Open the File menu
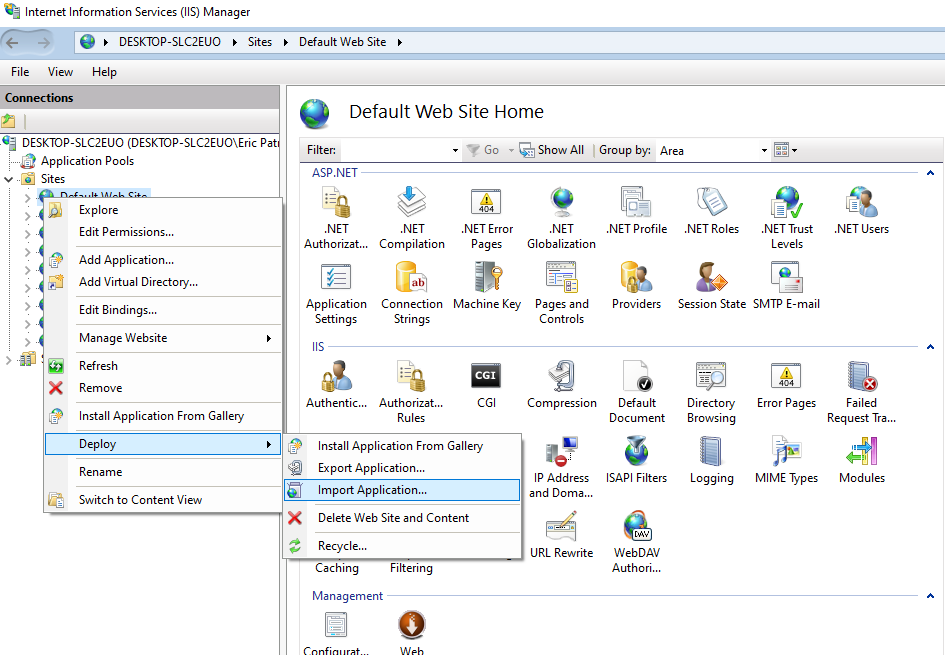Screen dimensions: 945x655 click(20, 72)
